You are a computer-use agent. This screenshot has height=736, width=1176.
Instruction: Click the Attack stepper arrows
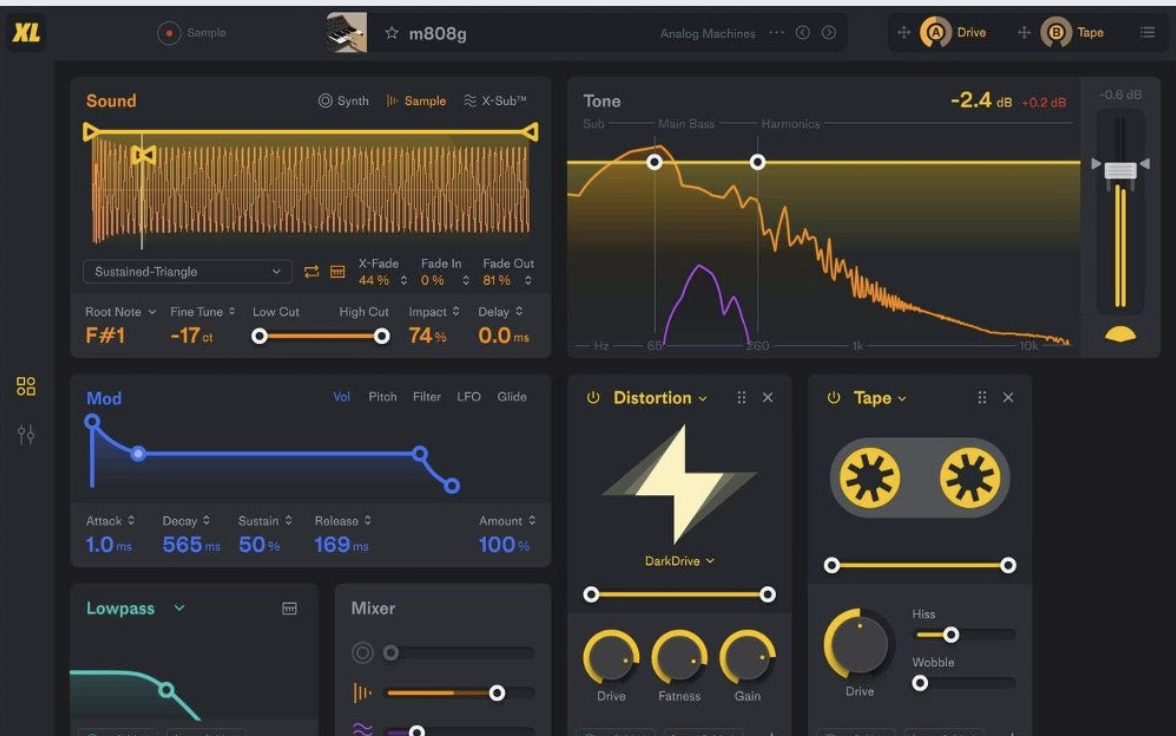point(131,520)
